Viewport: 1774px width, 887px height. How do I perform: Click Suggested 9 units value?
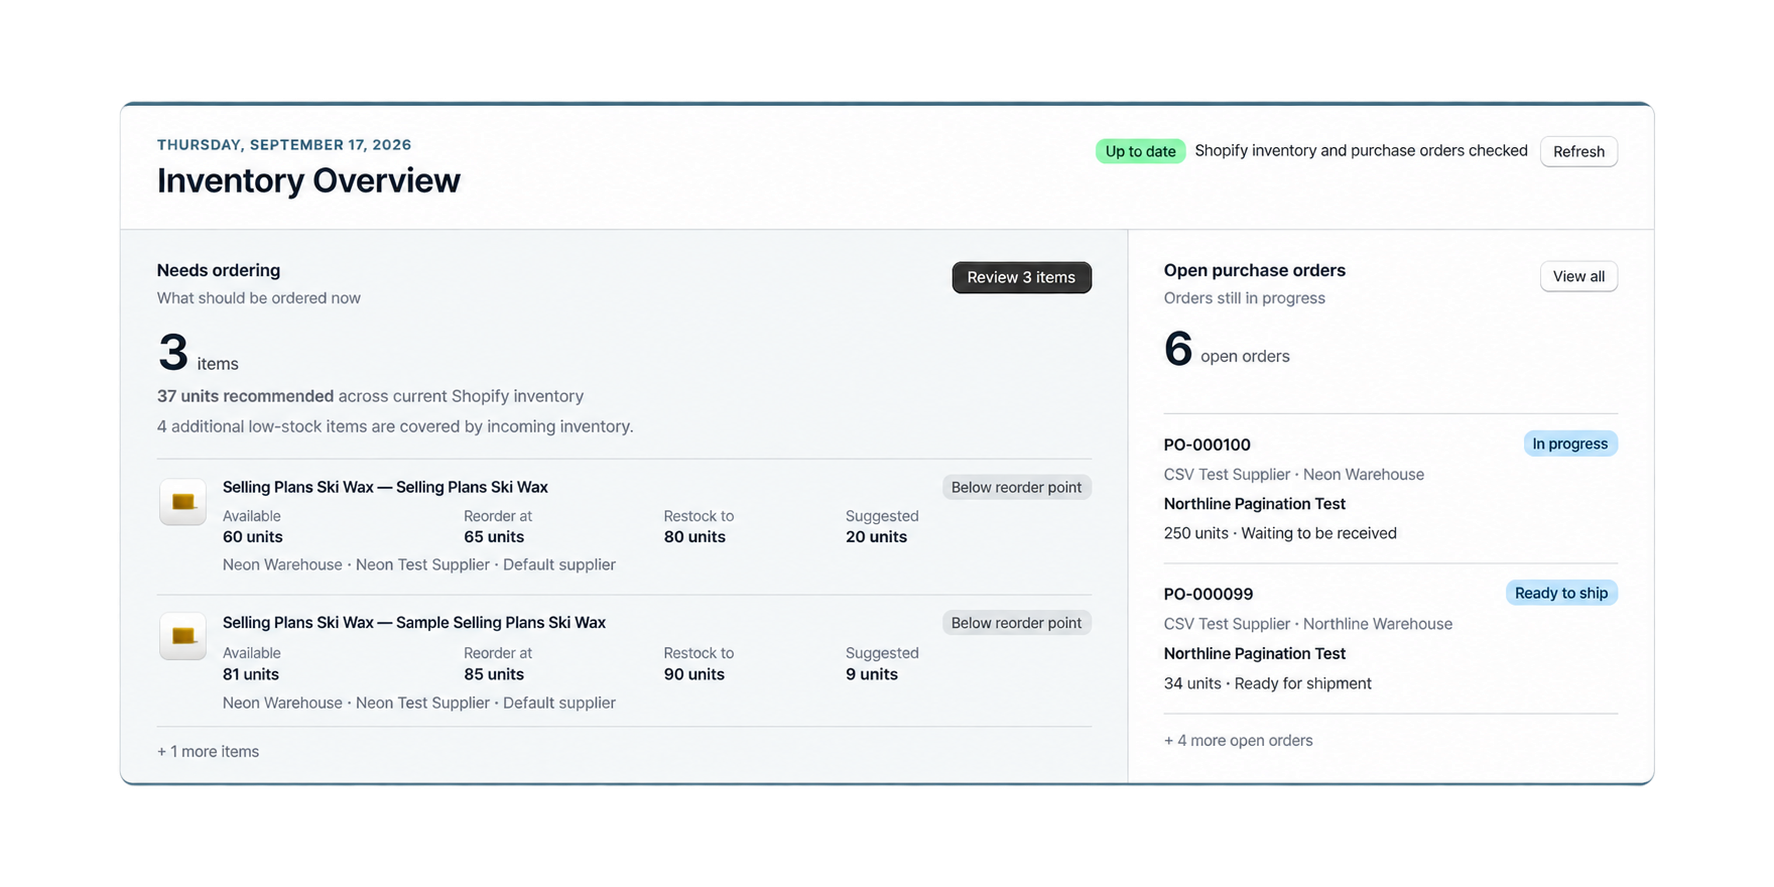pos(872,674)
